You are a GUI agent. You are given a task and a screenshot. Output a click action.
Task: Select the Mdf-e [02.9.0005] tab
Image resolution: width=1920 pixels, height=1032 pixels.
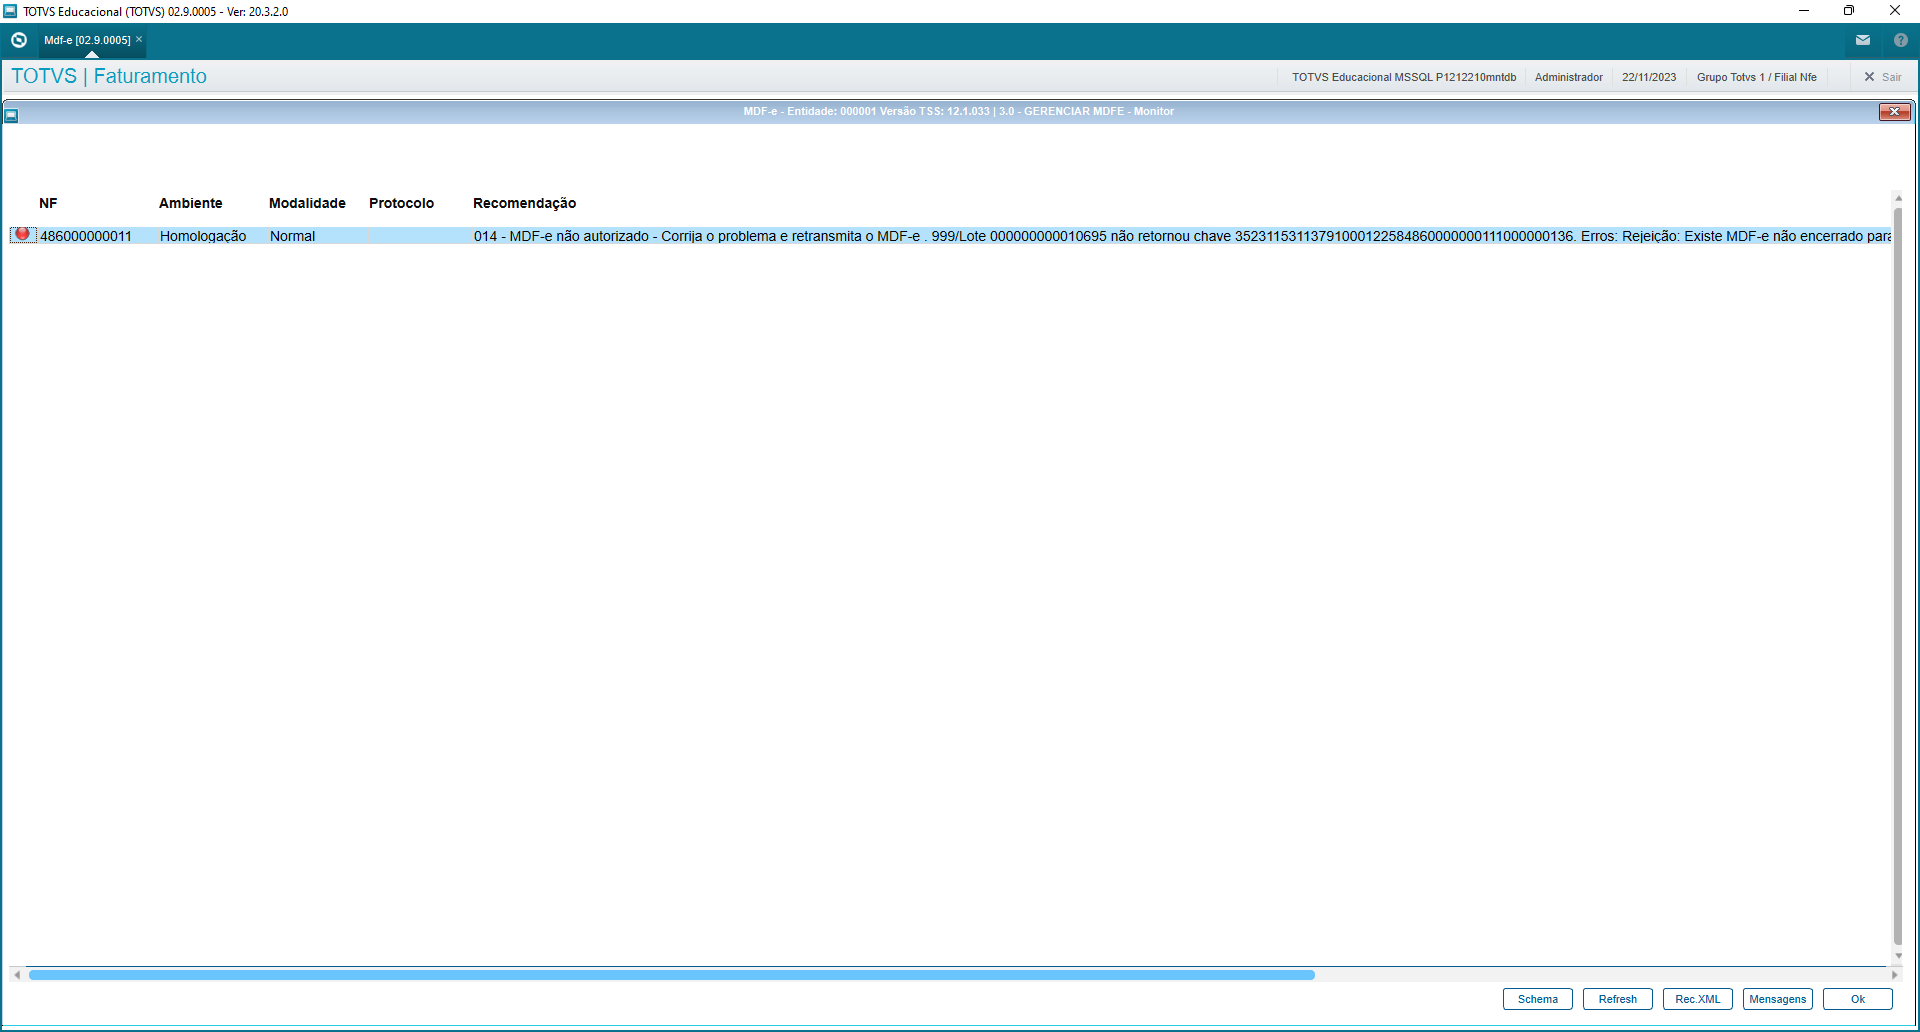(x=87, y=40)
